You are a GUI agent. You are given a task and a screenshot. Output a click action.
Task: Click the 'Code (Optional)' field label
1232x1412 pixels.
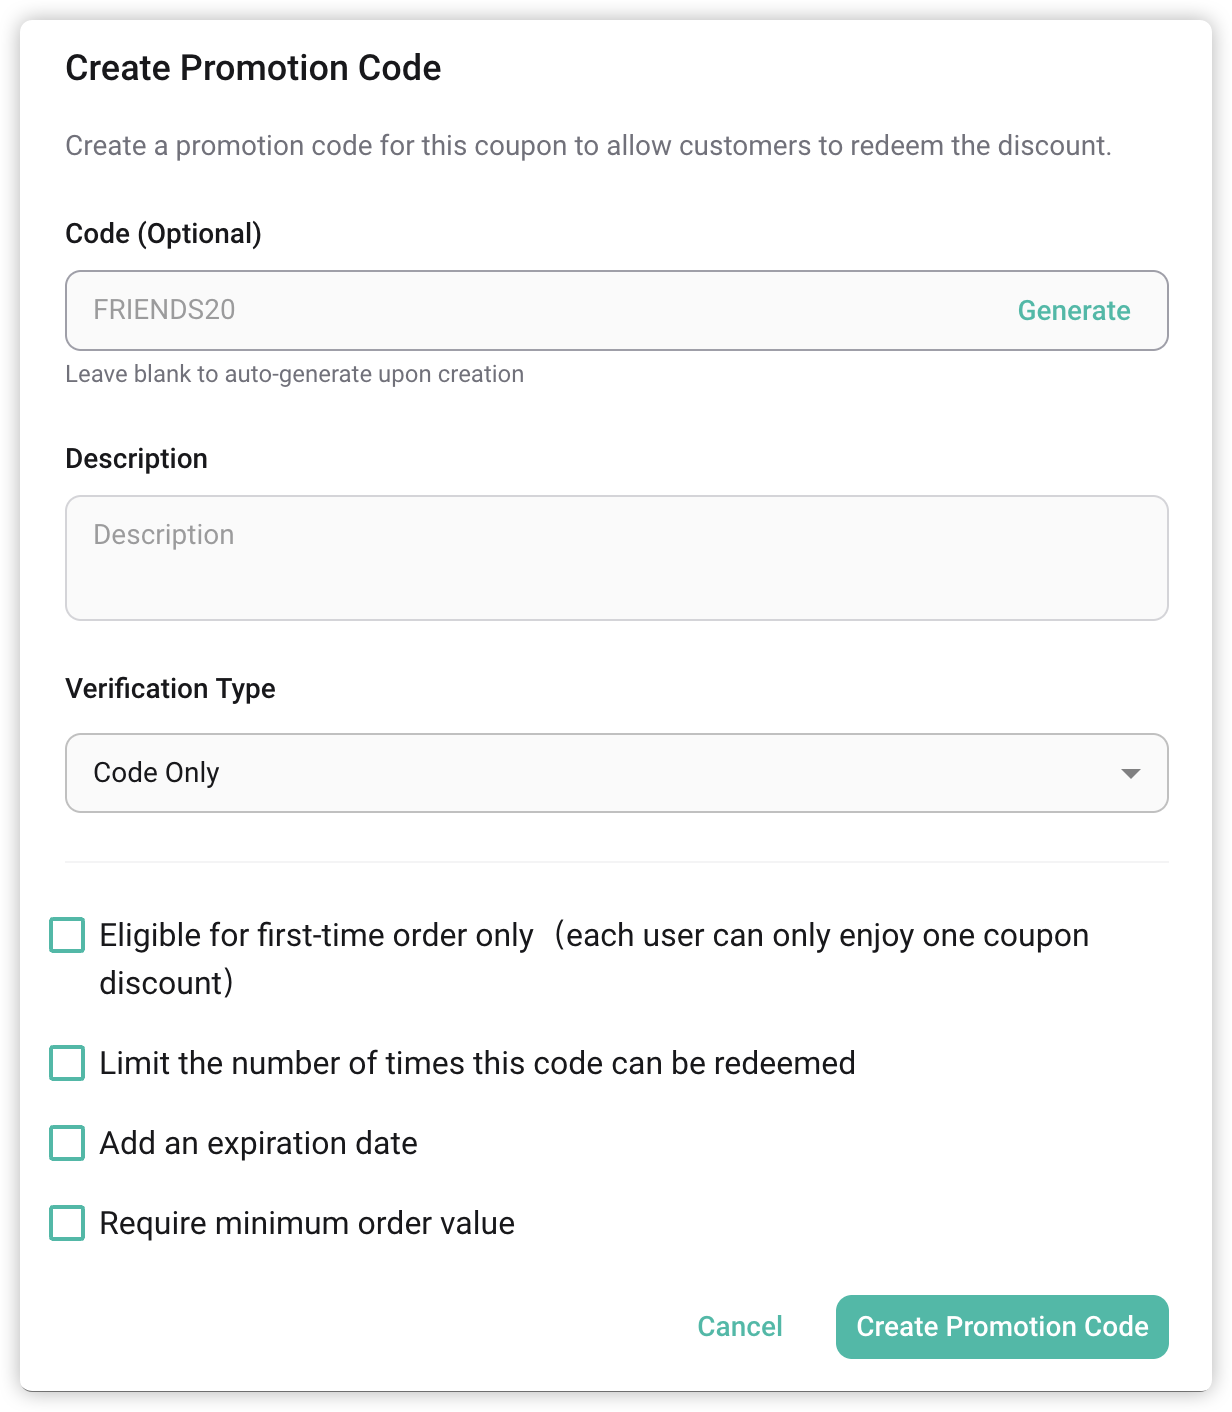point(163,233)
